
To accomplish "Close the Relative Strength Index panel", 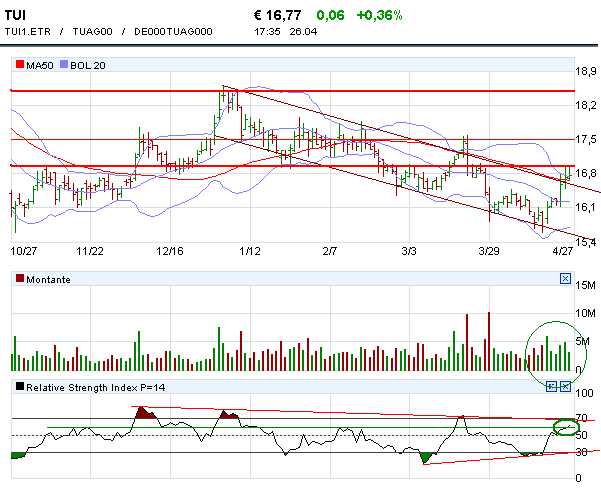I will pos(565,386).
